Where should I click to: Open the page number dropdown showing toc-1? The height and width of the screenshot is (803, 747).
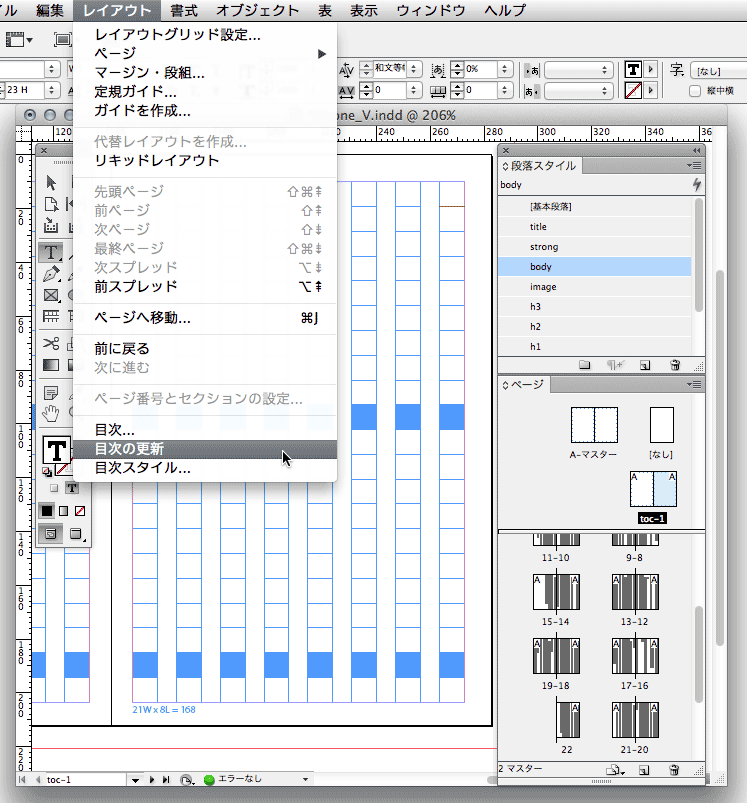point(135,780)
